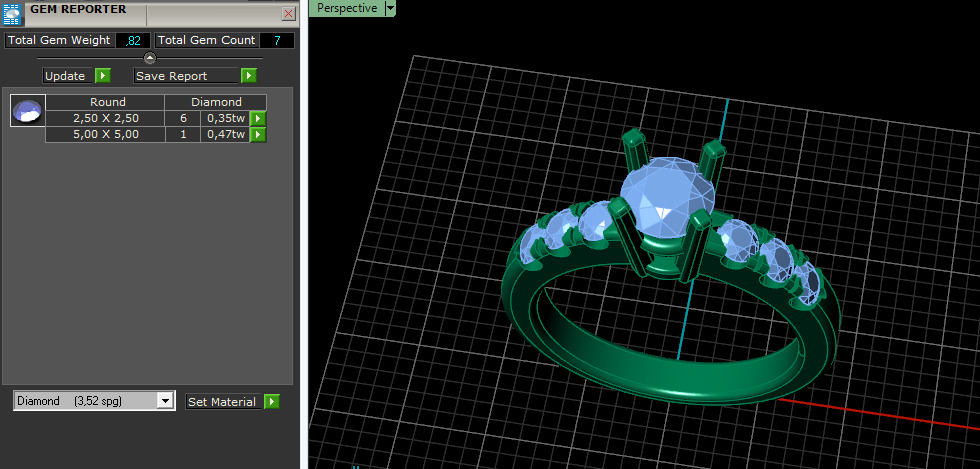Click the Total Gem Count label
The image size is (980, 469).
[206, 41]
